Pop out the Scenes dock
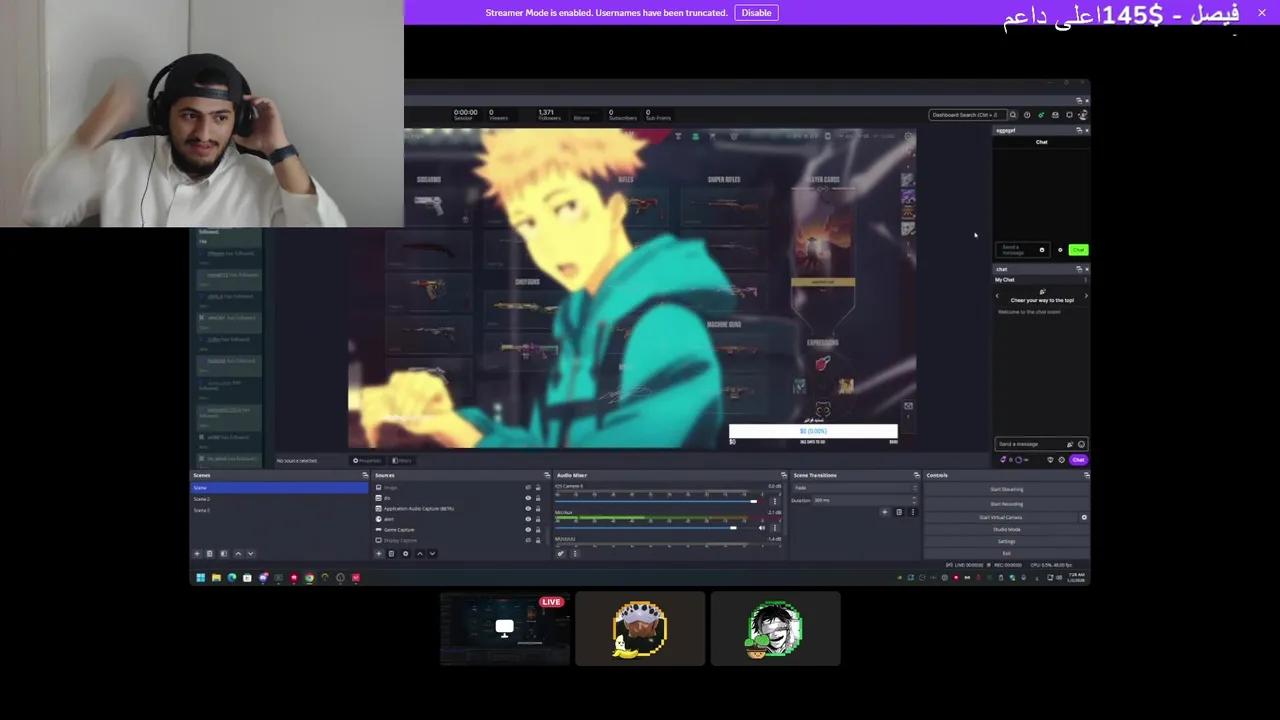This screenshot has width=1280, height=720. click(x=365, y=475)
